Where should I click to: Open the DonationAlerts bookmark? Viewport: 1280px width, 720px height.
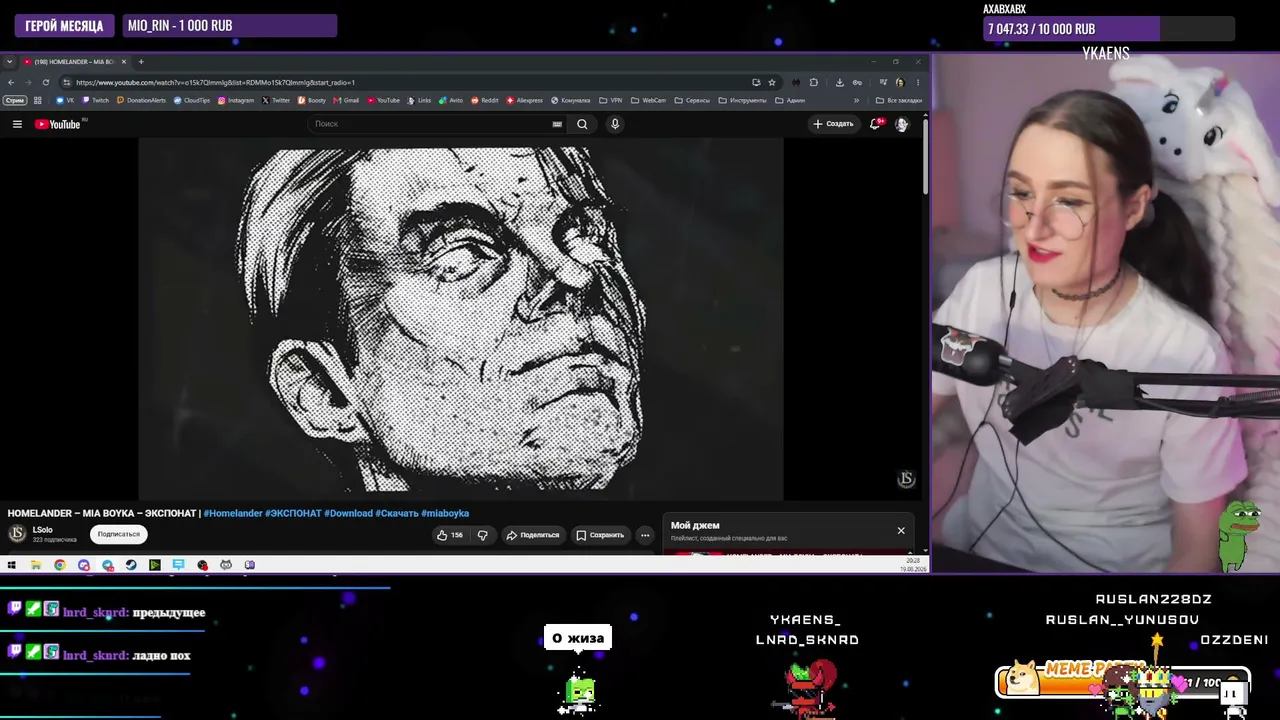pos(141,100)
